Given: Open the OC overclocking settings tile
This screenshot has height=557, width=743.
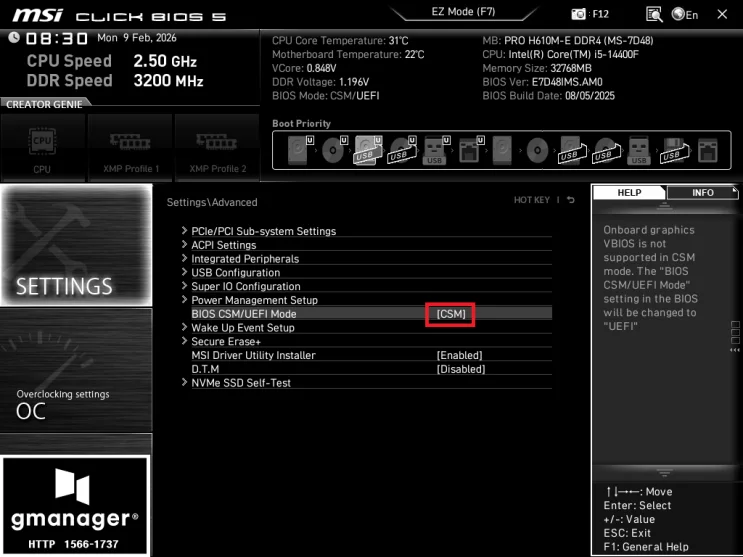Looking at the screenshot, I should click(x=76, y=370).
